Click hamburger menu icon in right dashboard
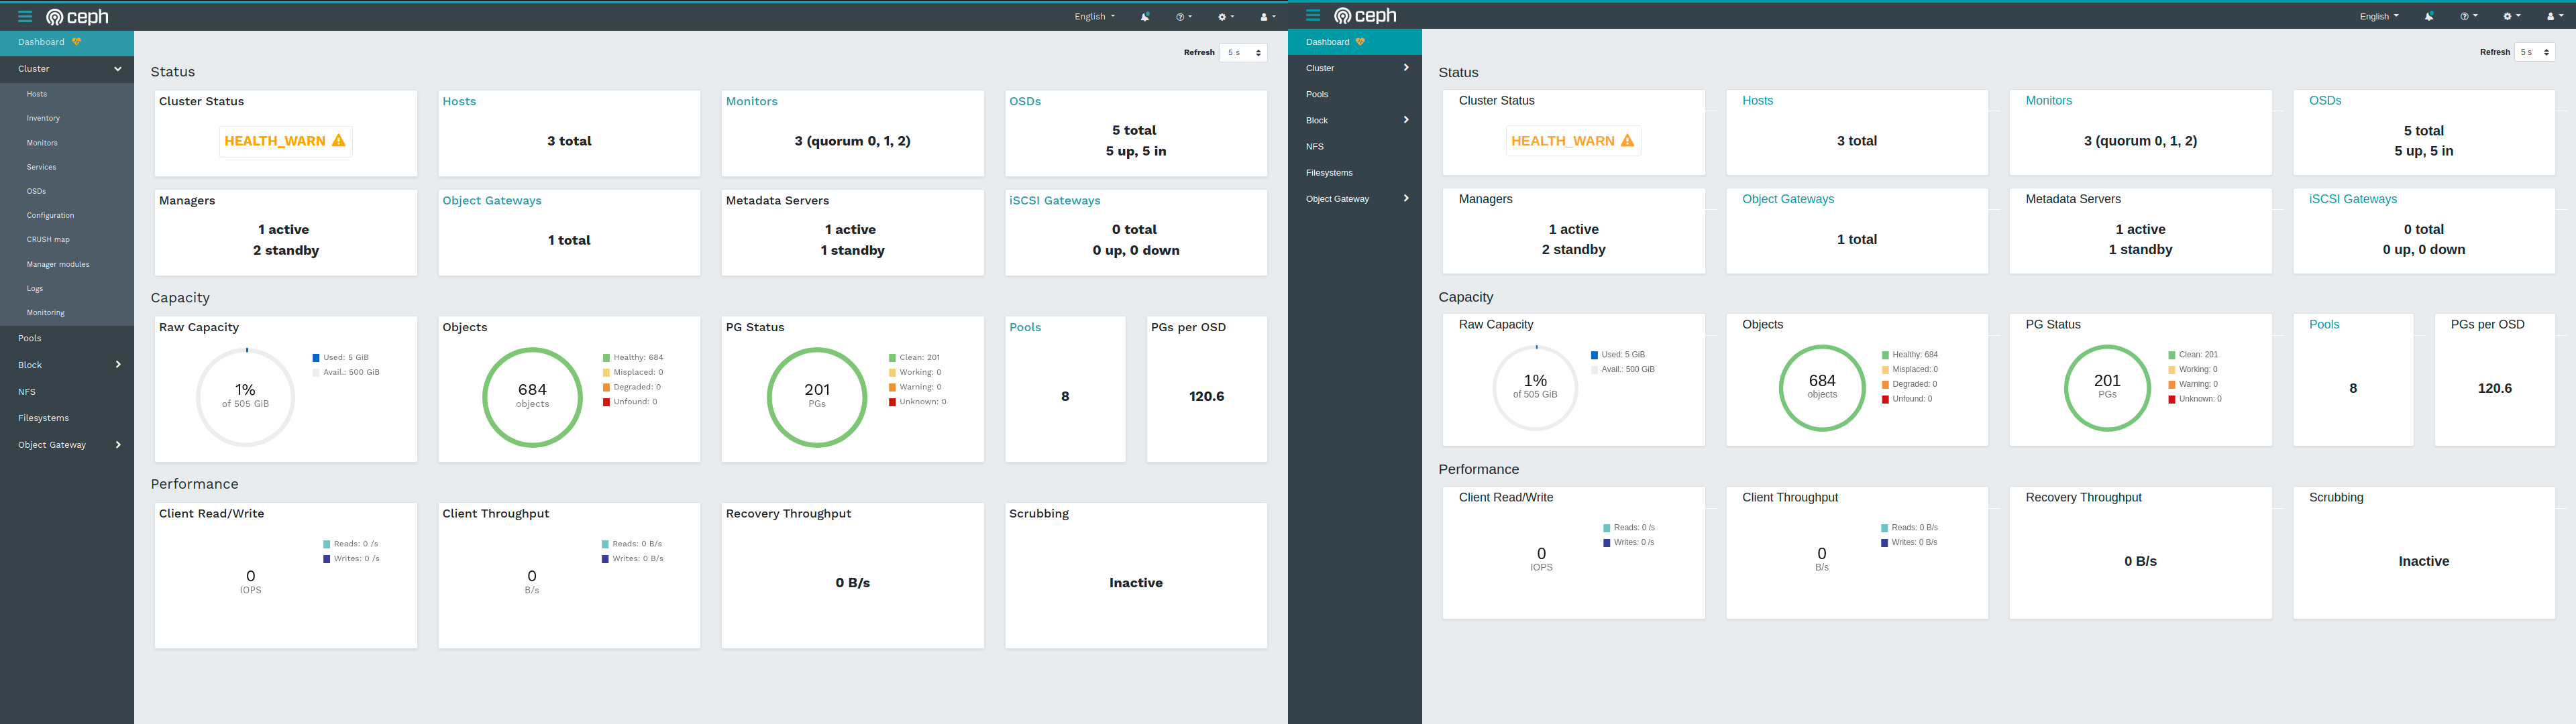The width and height of the screenshot is (2576, 724). click(x=1313, y=15)
